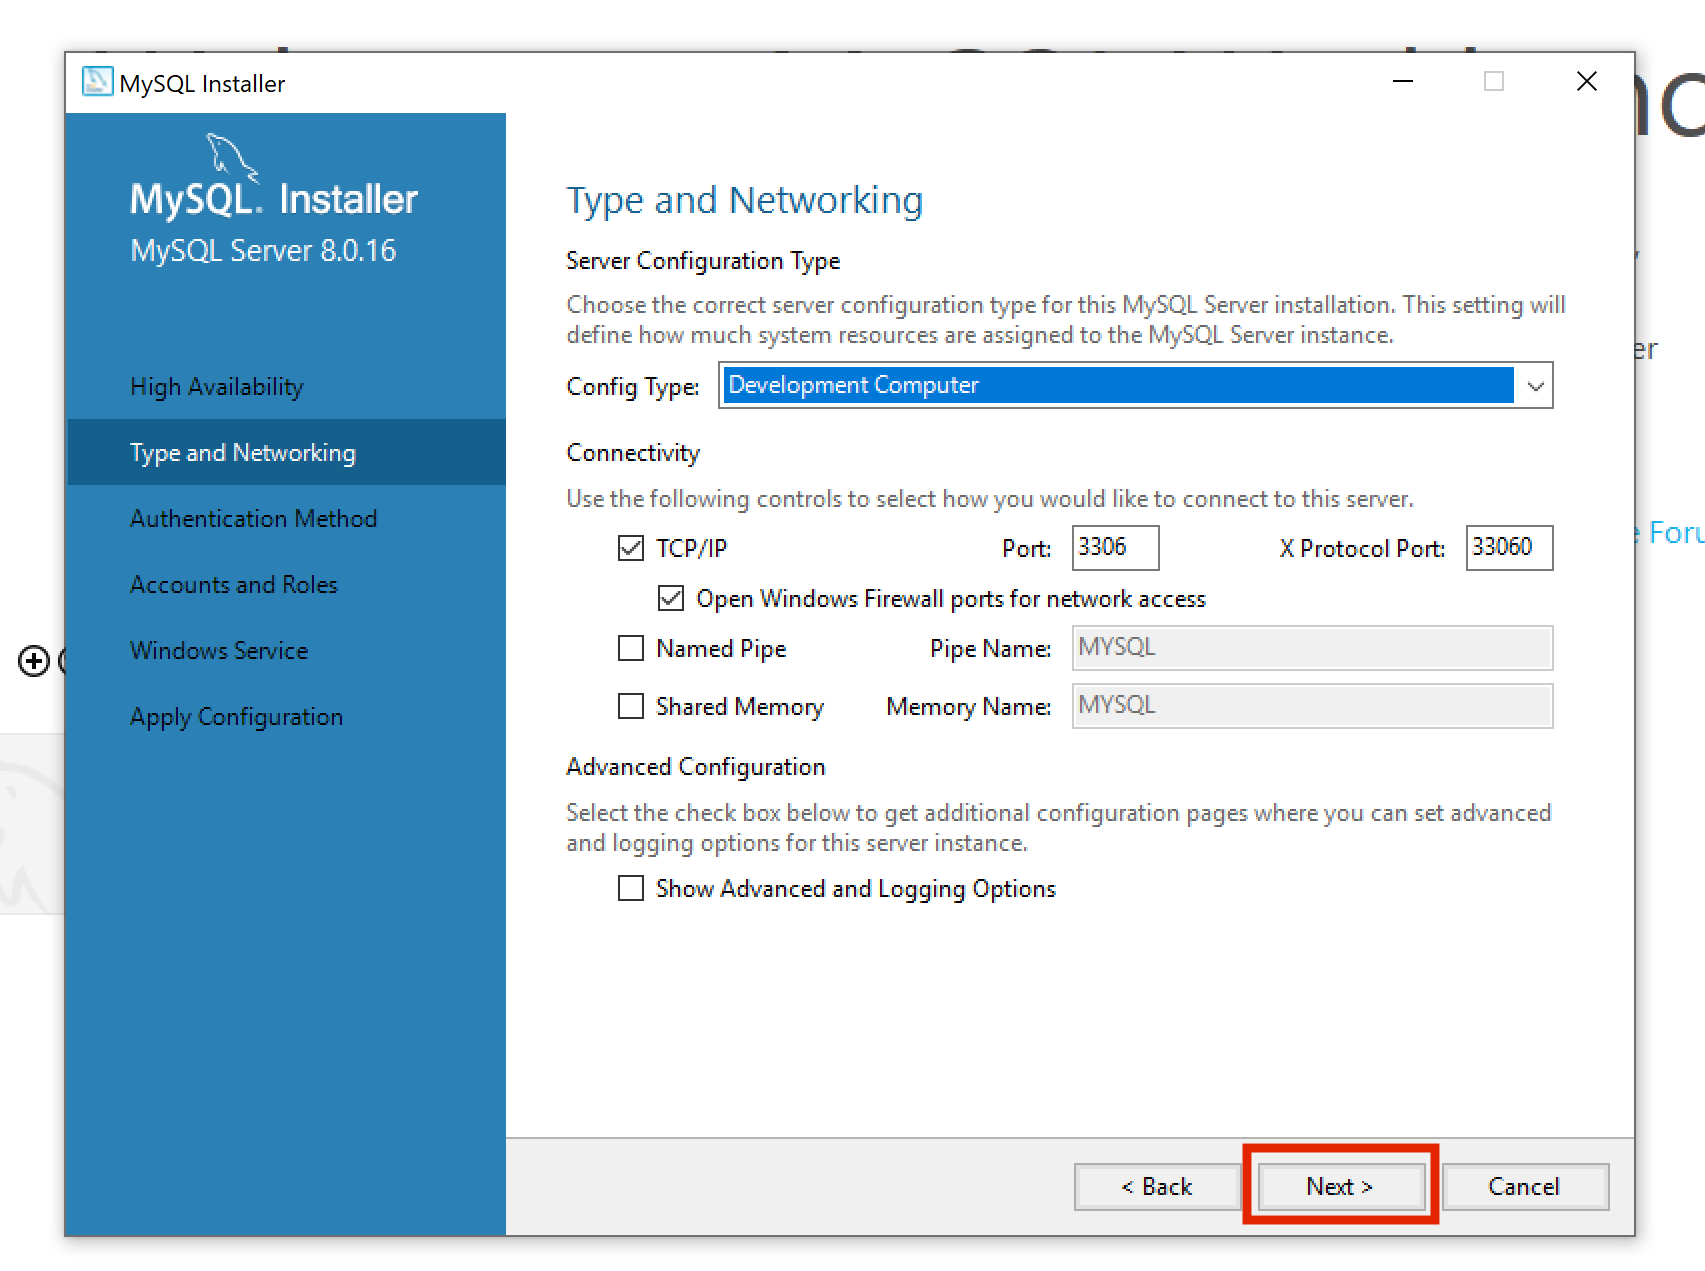The image size is (1705, 1271).
Task: Enable the Shared Memory checkbox
Action: (631, 706)
